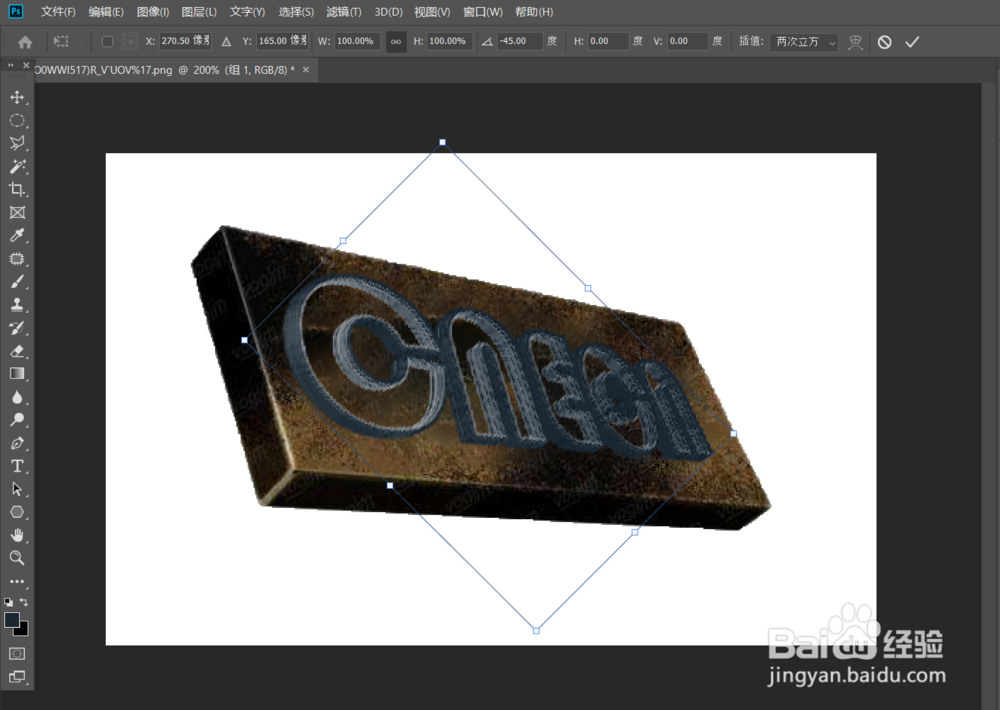Screen dimensions: 1000x710
Task: Swap foreground and background colors
Action: (x=24, y=602)
